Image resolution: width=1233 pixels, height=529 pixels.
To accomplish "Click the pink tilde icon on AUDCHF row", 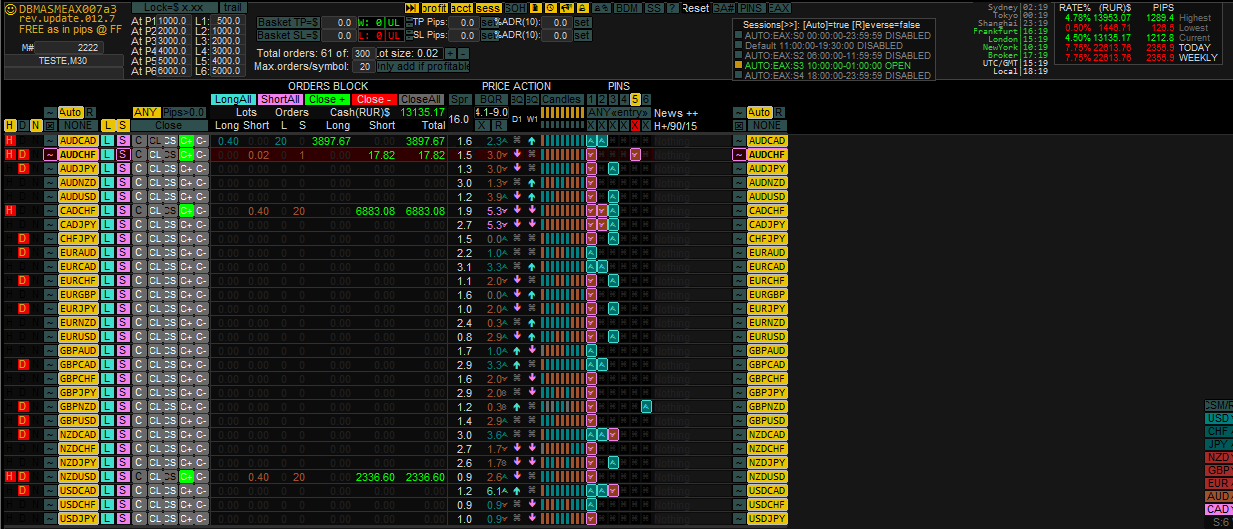I will pyautogui.click(x=50, y=155).
